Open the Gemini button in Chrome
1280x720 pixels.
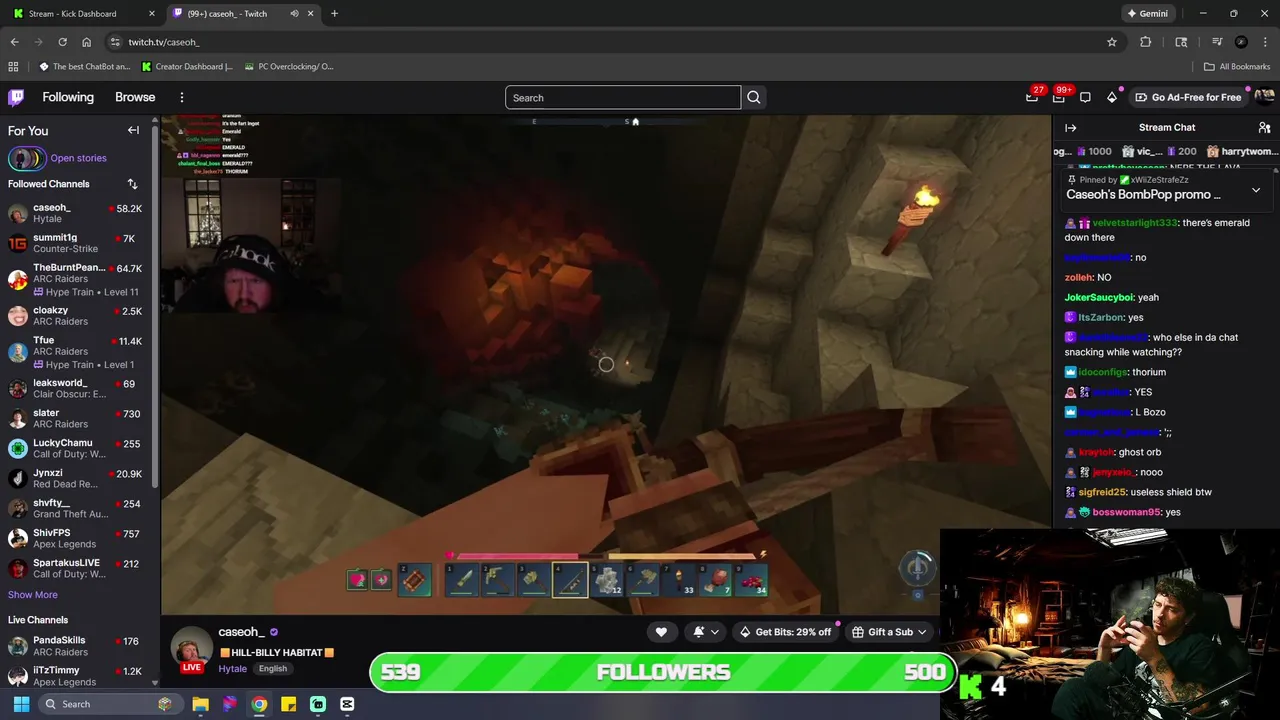pos(1147,14)
